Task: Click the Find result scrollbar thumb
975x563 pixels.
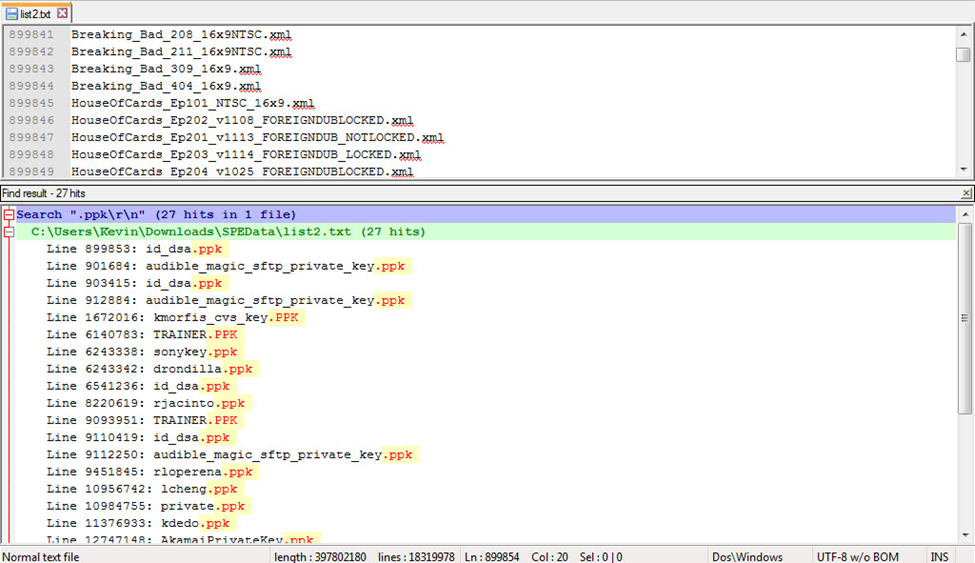Action: 964,318
